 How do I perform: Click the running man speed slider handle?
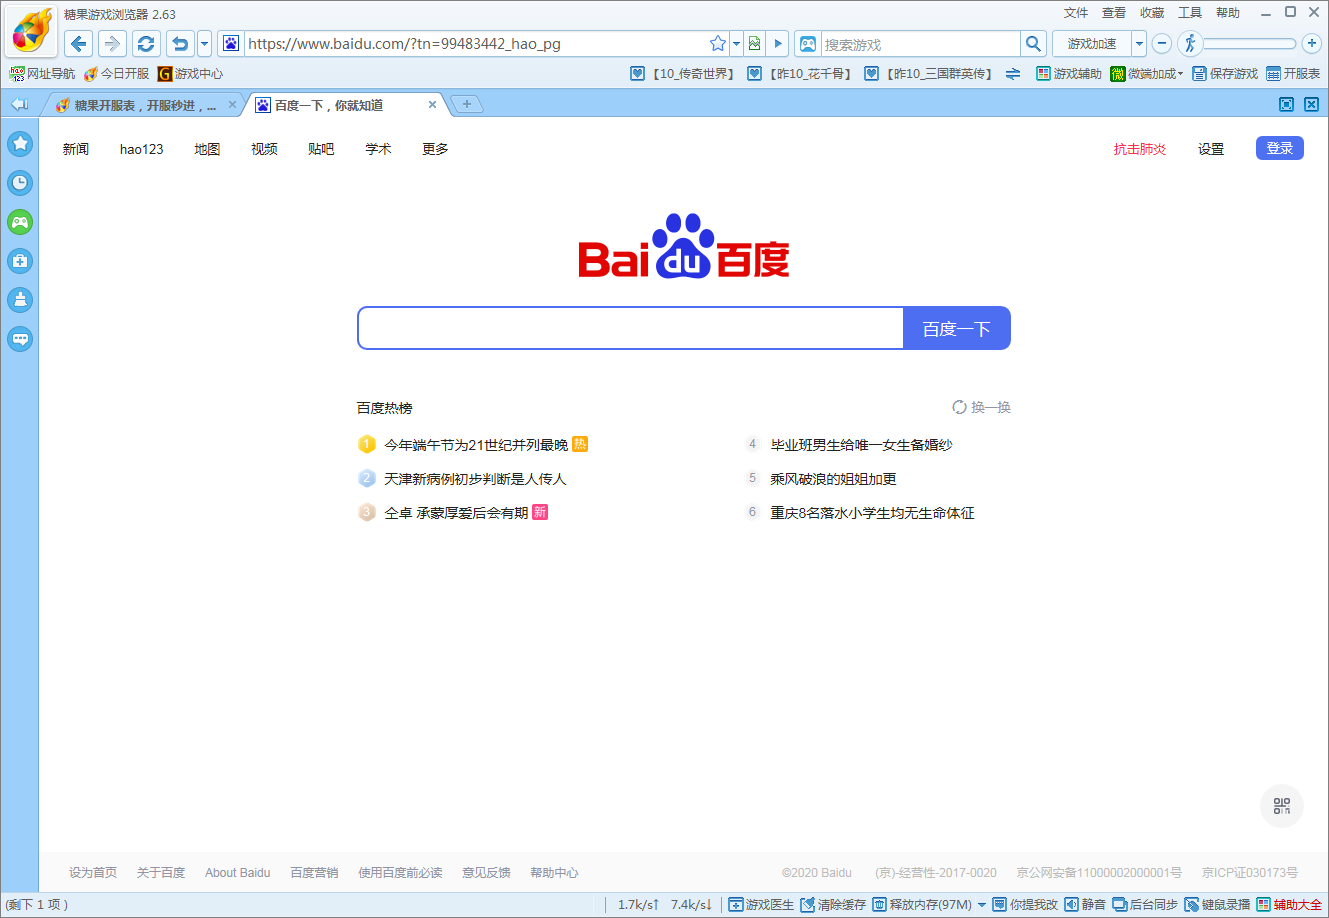point(1190,44)
